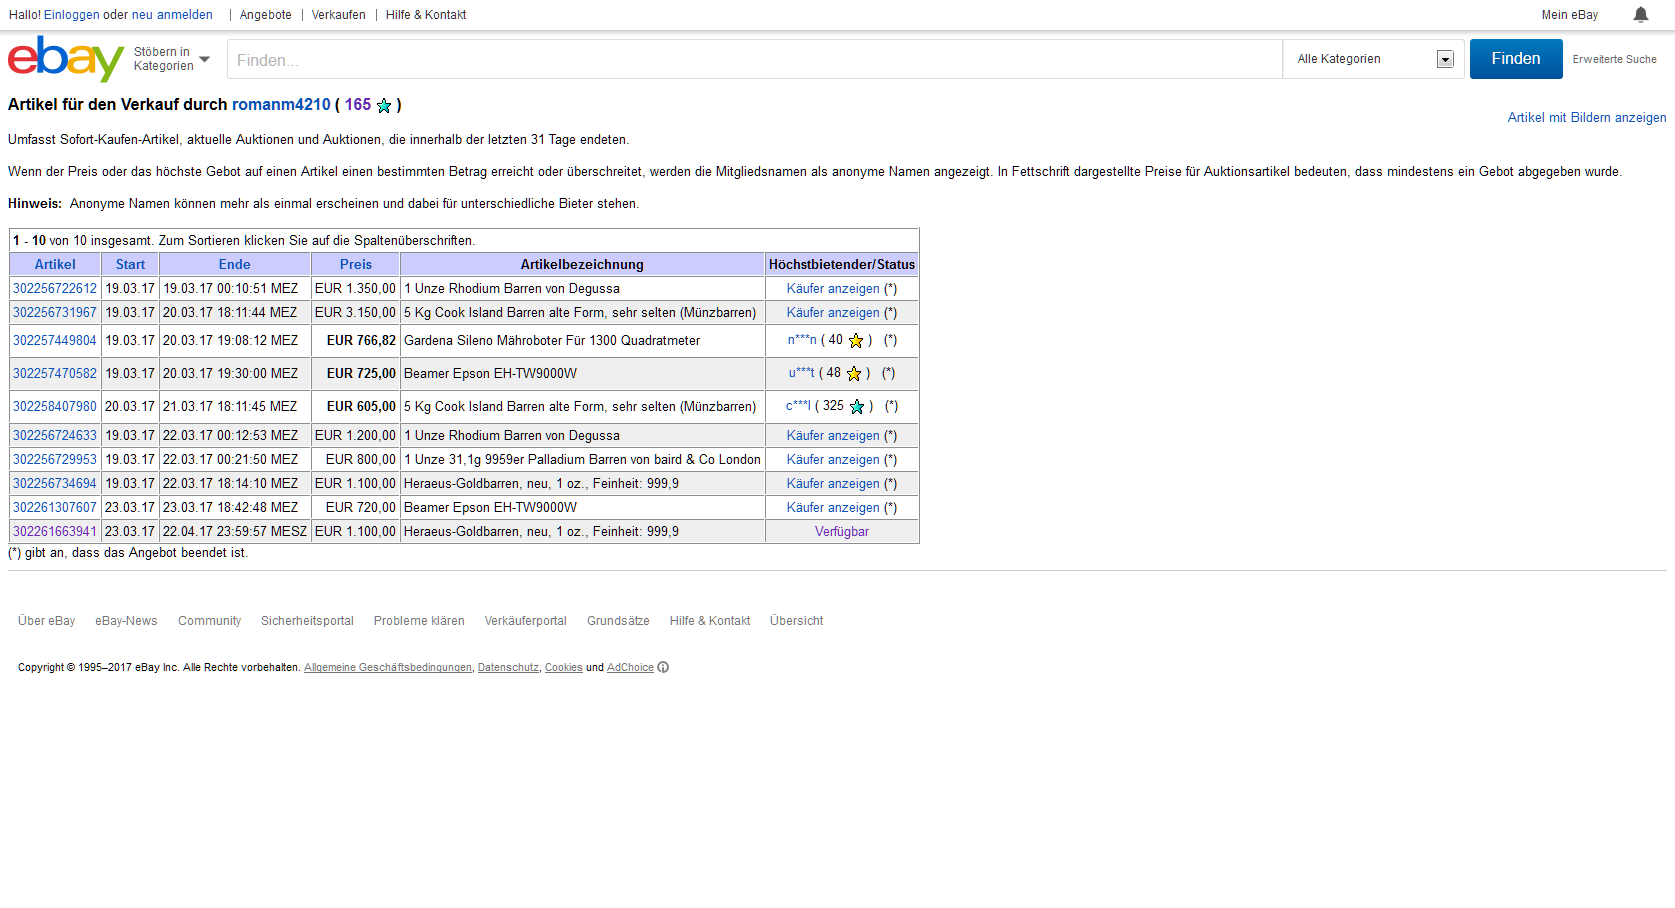Viewport: 1675px width, 908px height.
Task: Open item 302256734694
Action: tap(55, 484)
